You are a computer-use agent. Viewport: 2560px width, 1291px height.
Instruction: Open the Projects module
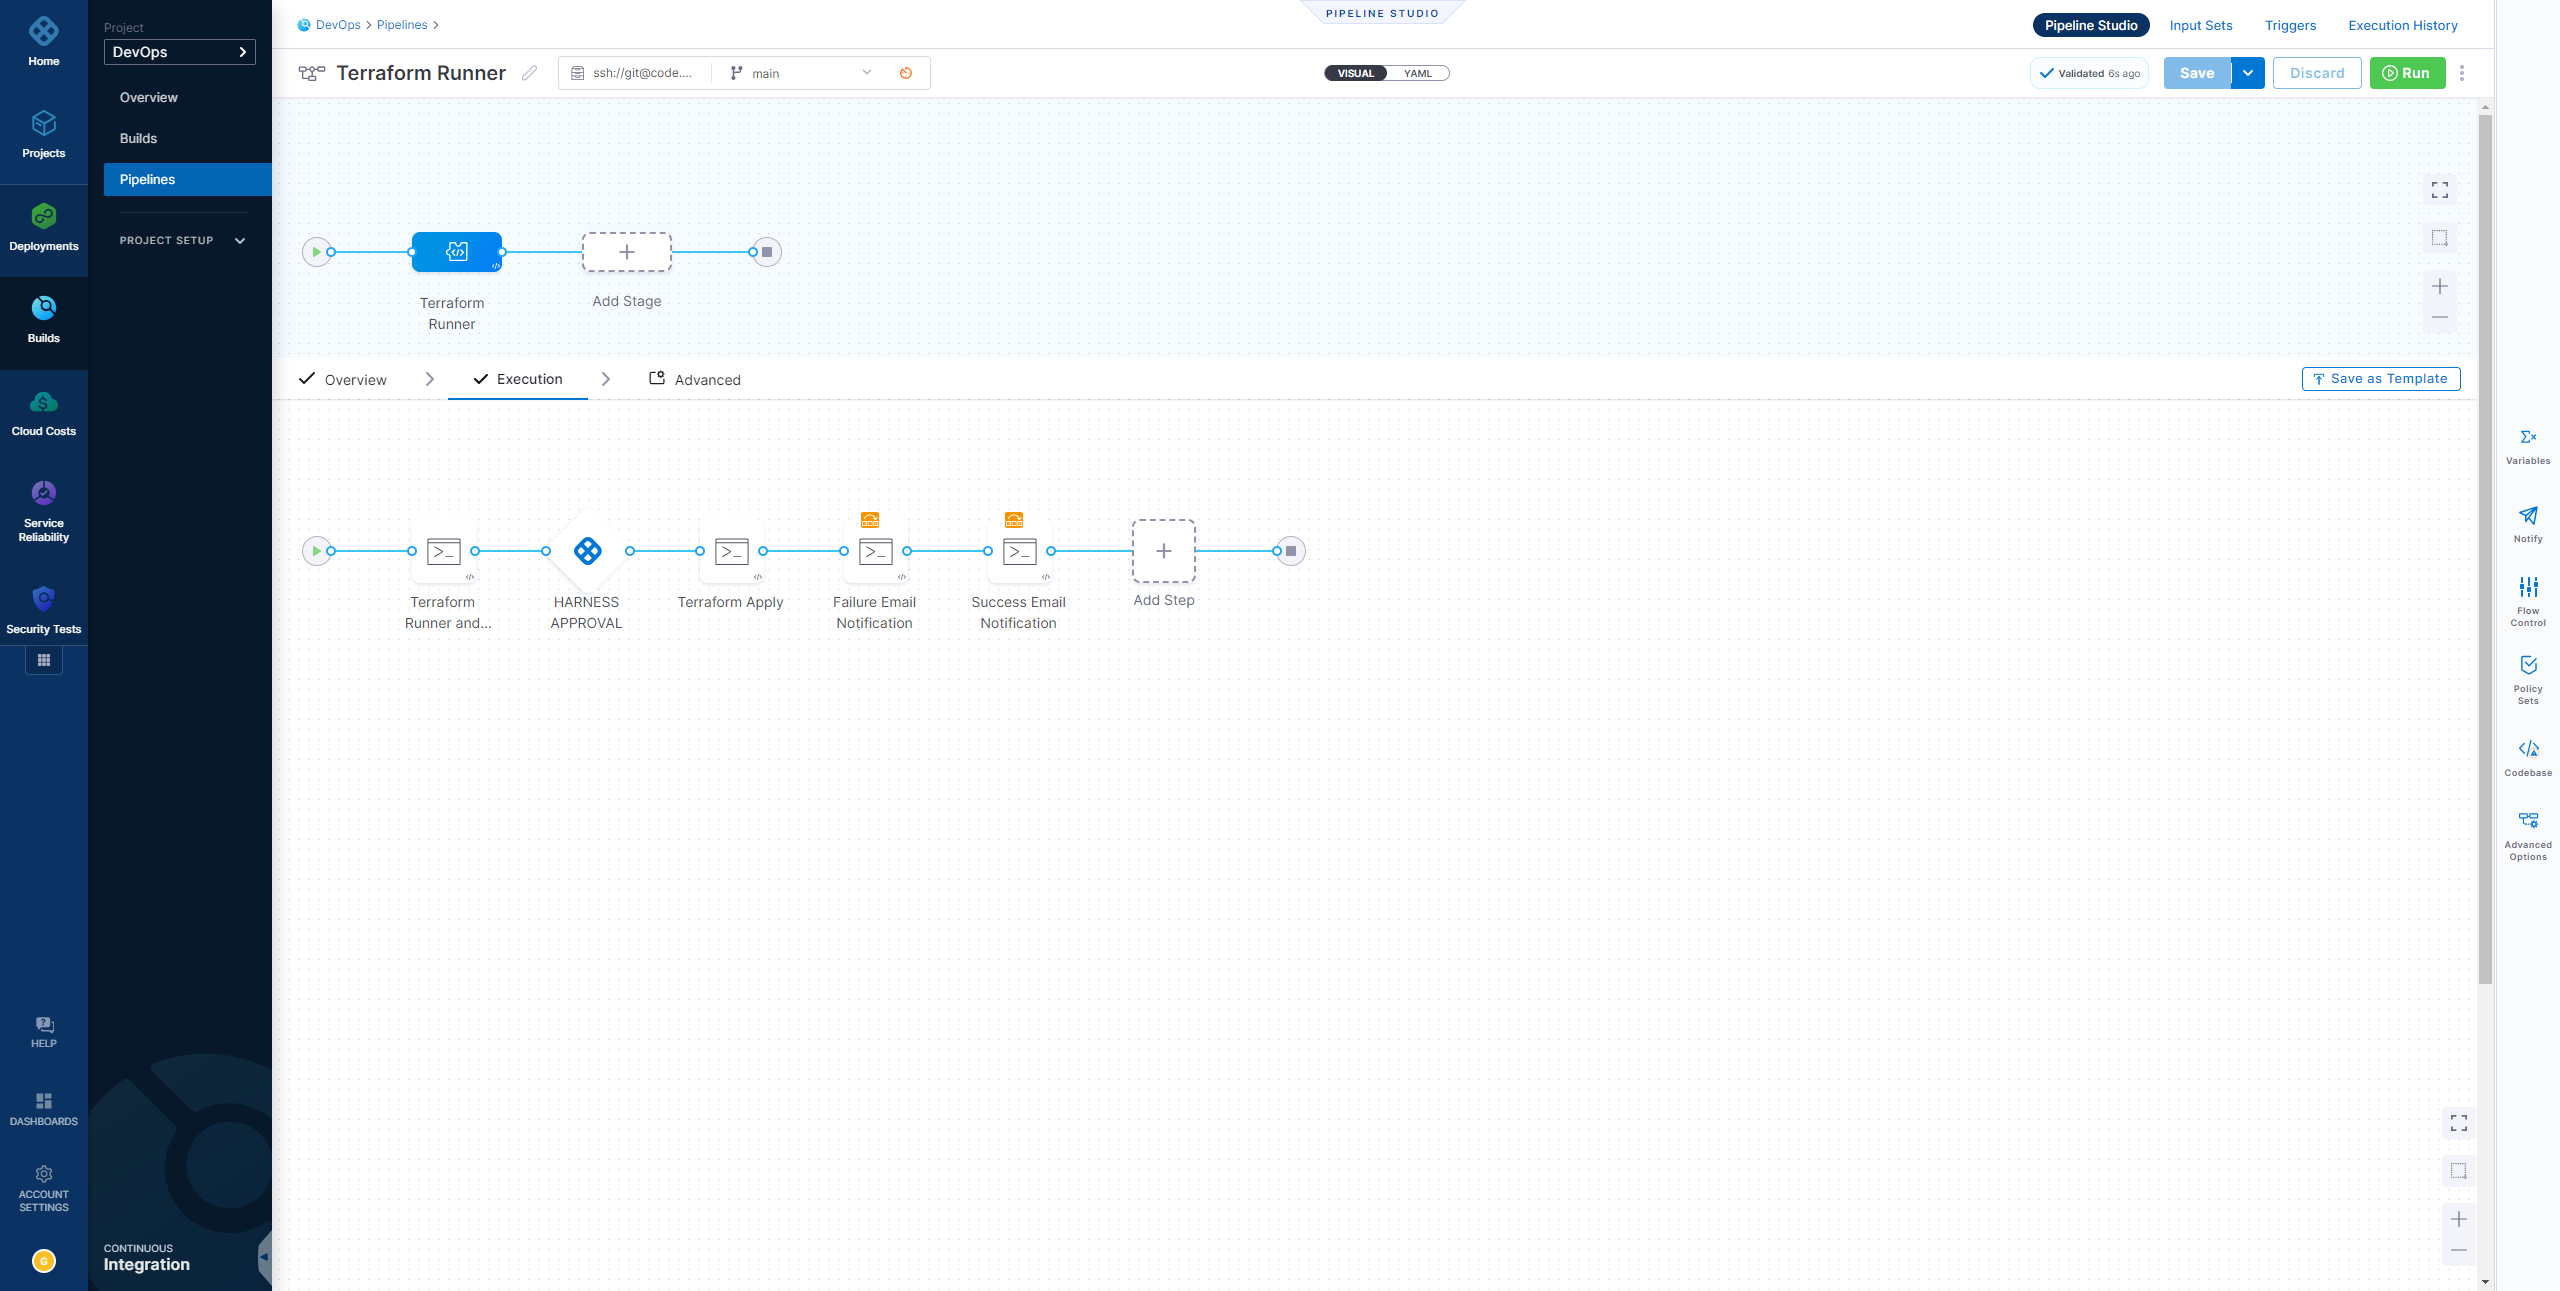click(x=43, y=134)
